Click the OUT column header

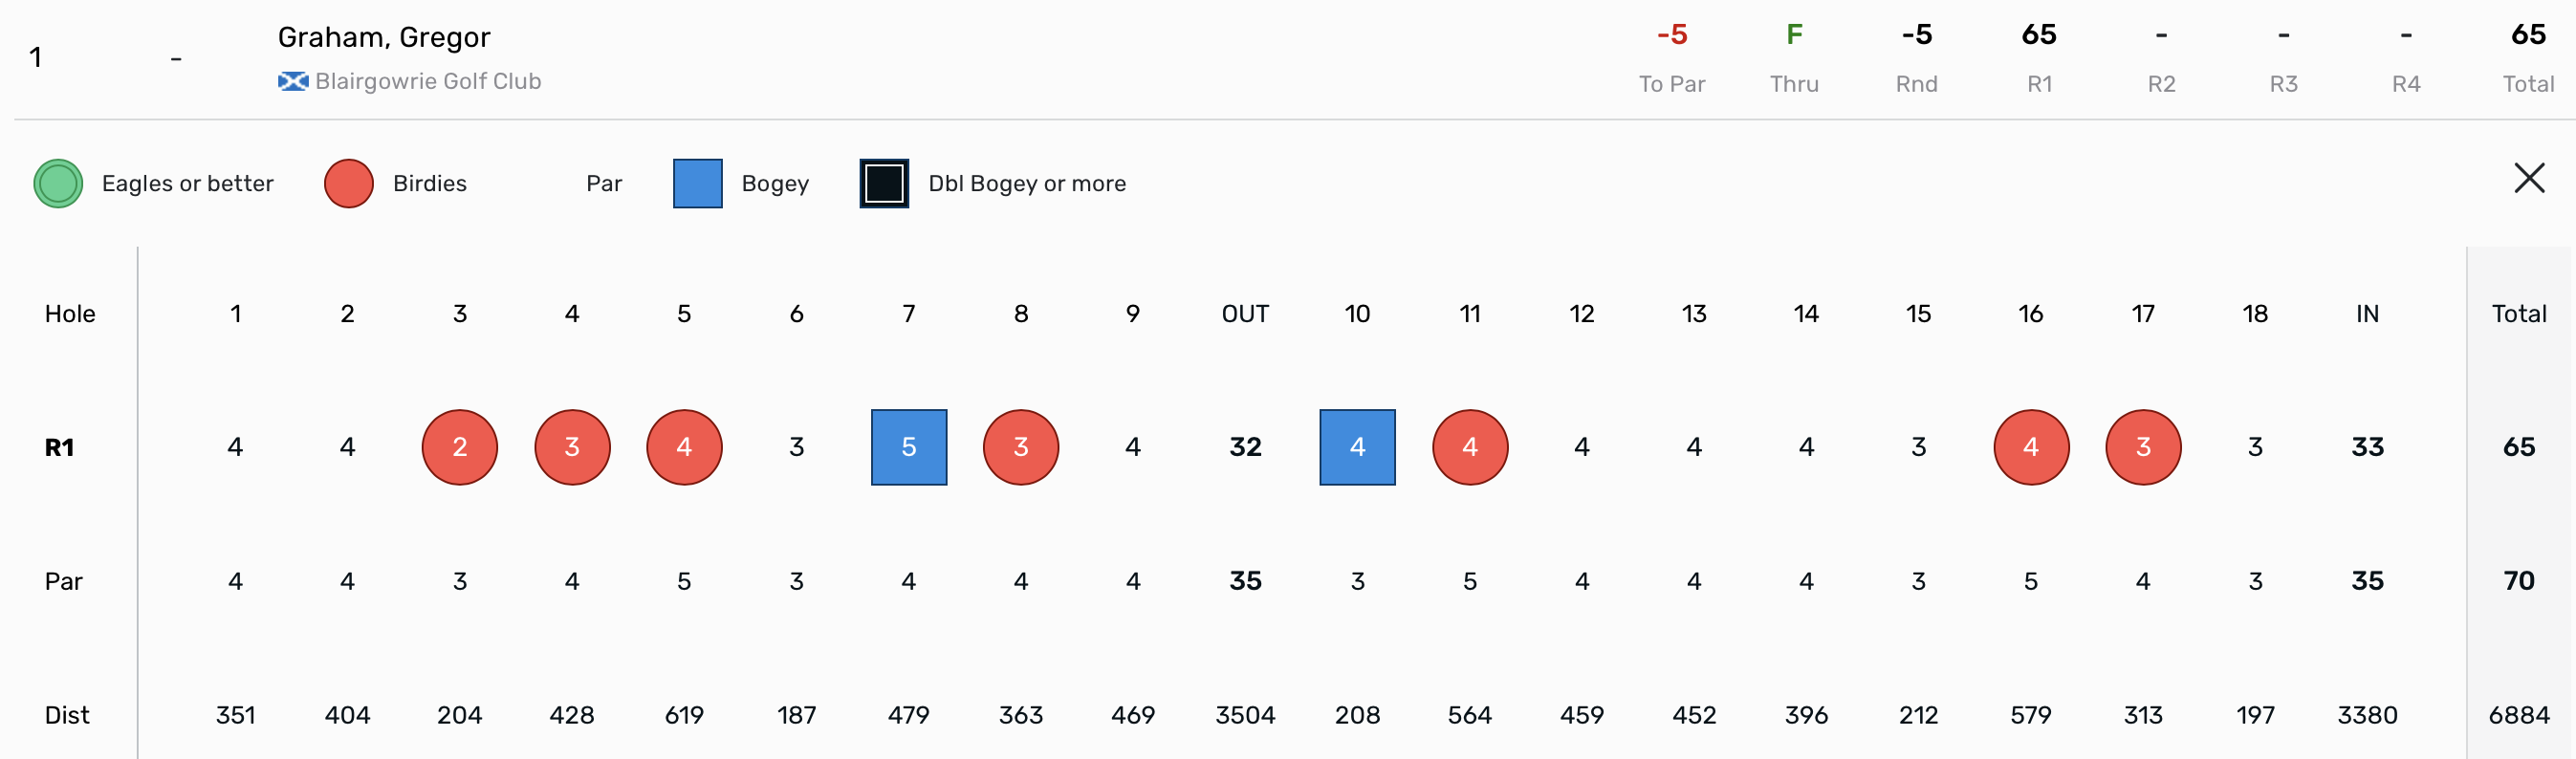[x=1245, y=314]
